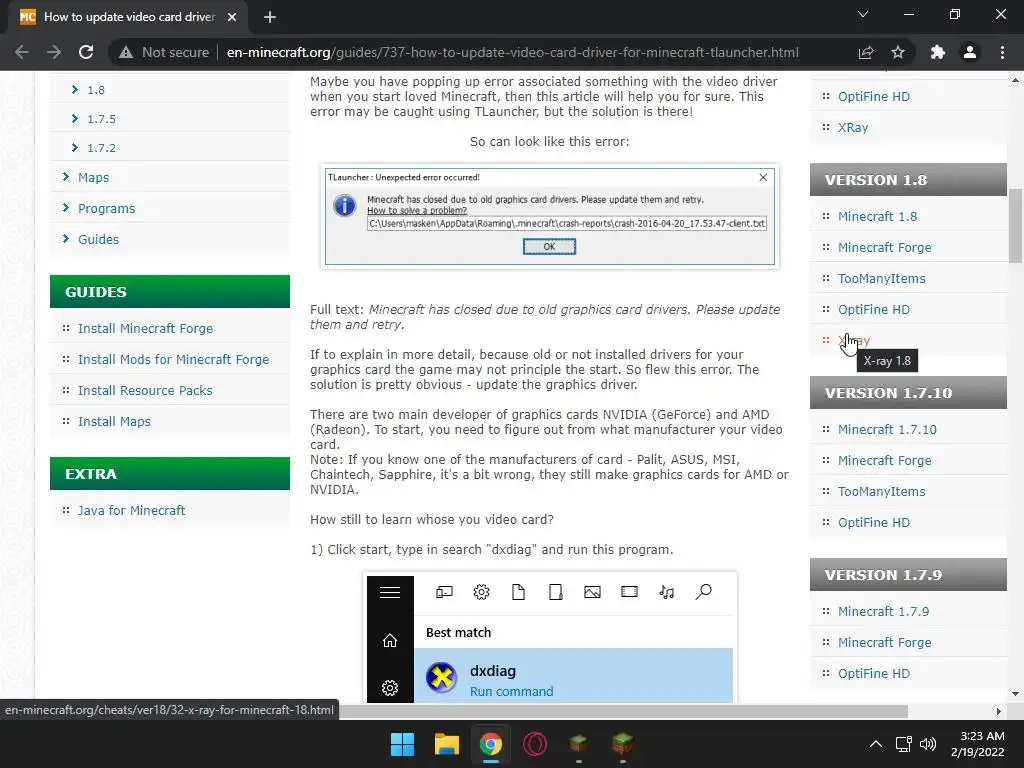The height and width of the screenshot is (768, 1024).
Task: Expand the 1.7.2 category in sidebar
Action: pyautogui.click(x=101, y=148)
